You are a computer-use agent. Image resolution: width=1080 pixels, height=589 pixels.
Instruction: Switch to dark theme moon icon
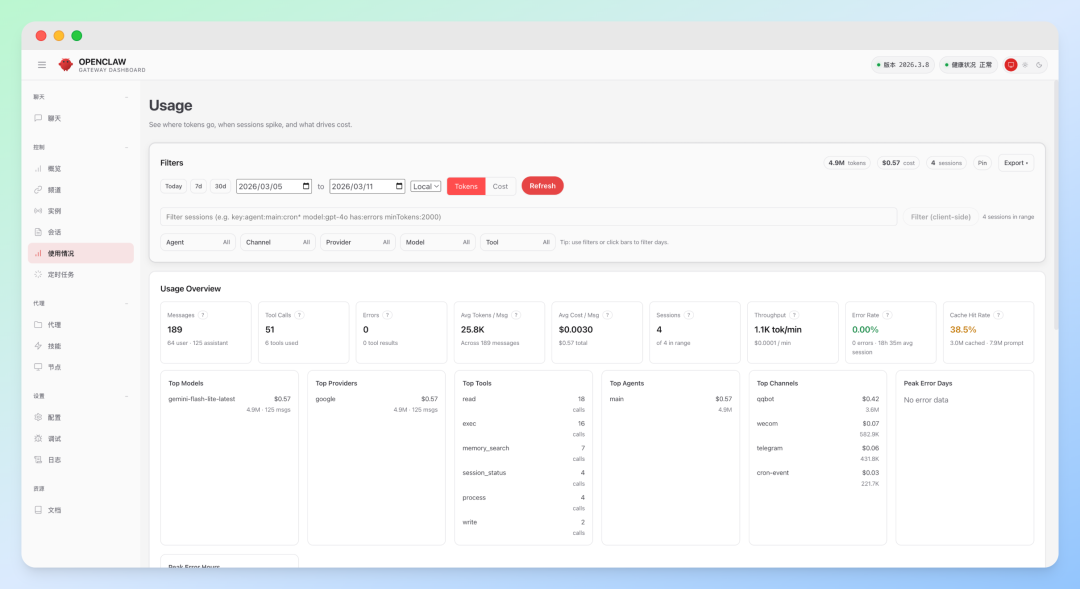pos(1039,65)
